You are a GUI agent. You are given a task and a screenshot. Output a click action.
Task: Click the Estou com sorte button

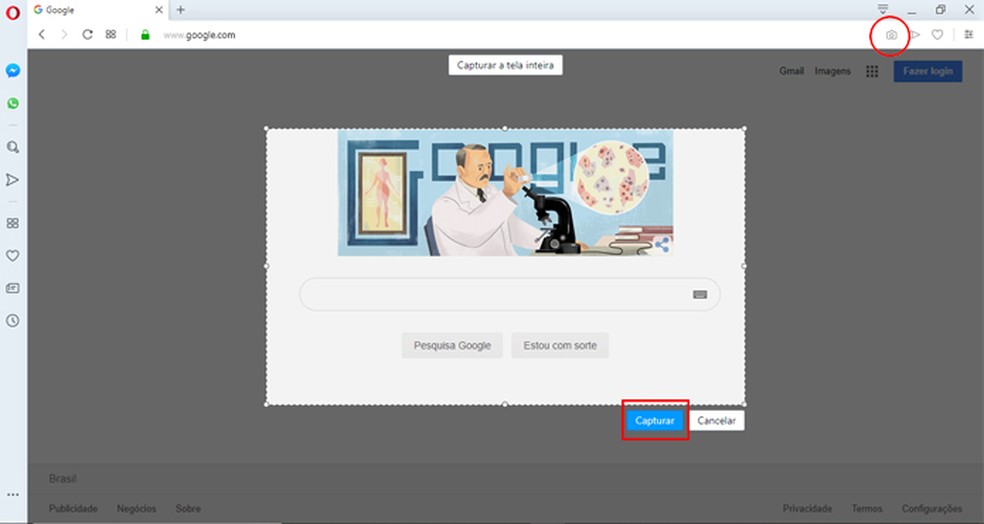pos(560,345)
